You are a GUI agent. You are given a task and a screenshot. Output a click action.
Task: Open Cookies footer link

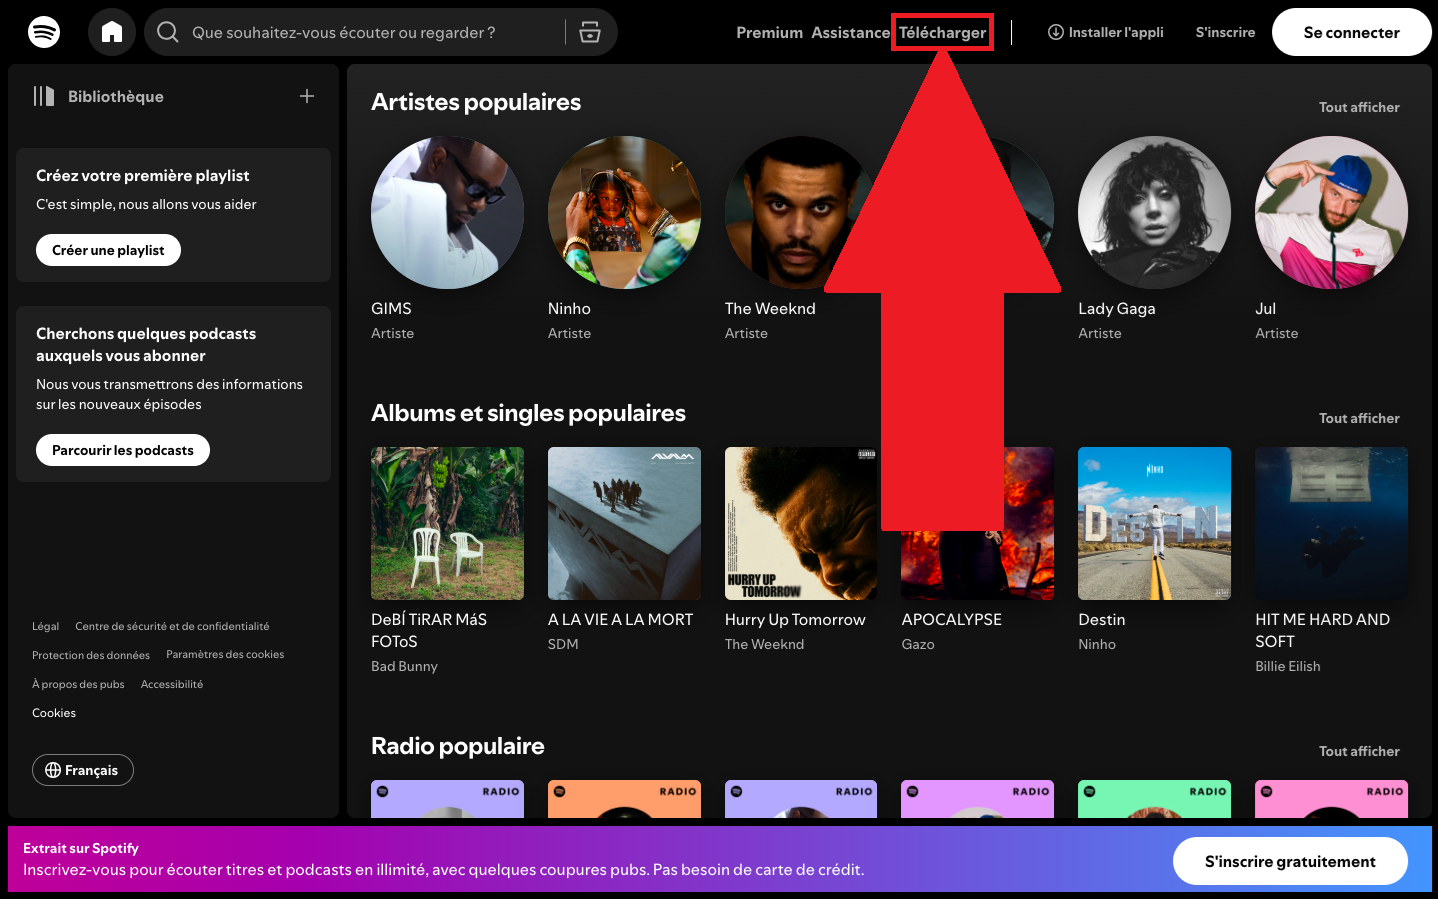click(x=54, y=713)
